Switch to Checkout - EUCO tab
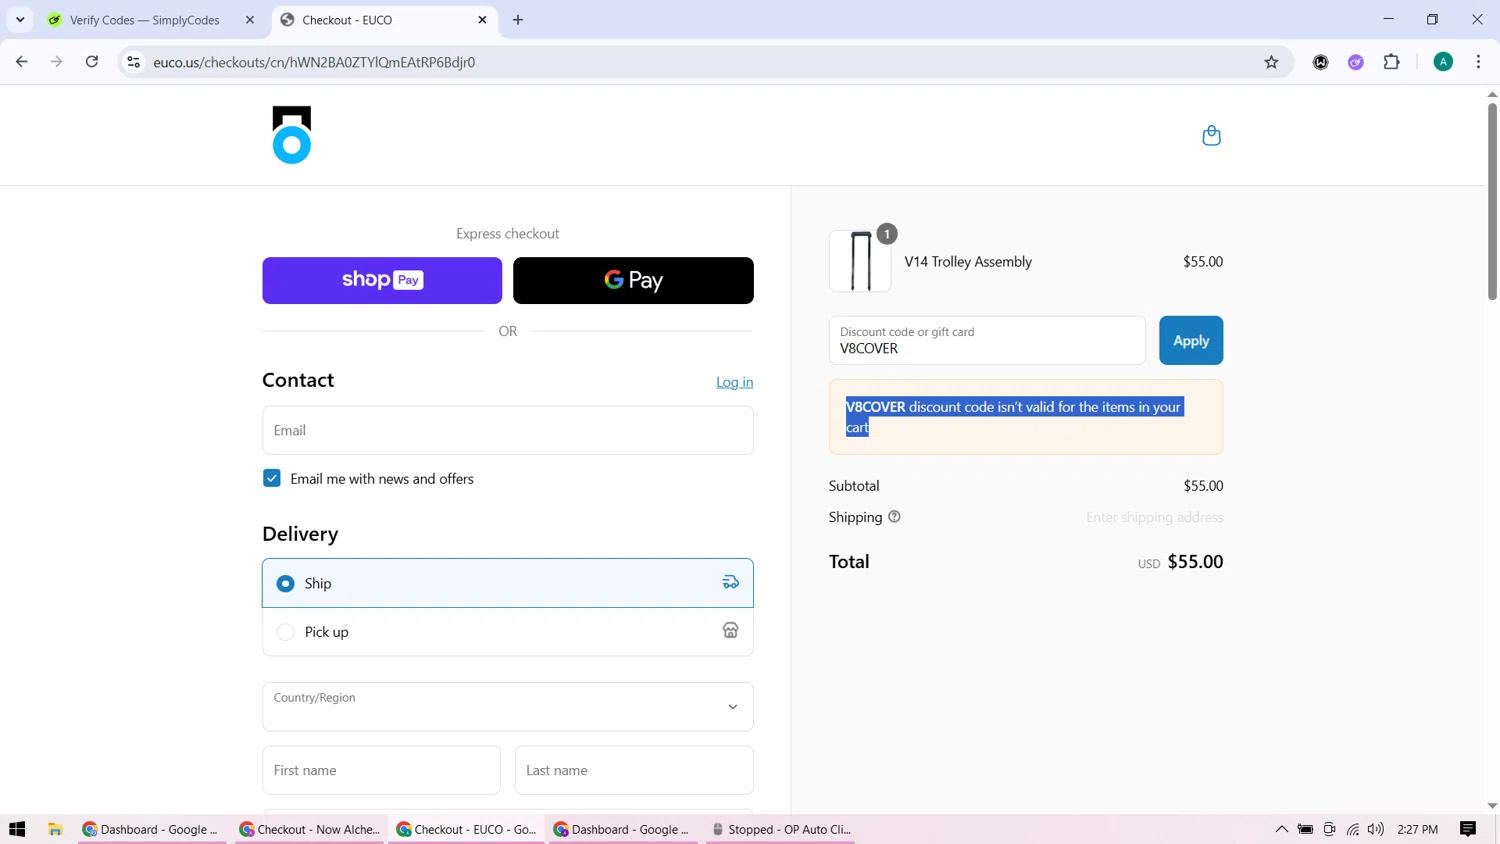 [x=385, y=20]
